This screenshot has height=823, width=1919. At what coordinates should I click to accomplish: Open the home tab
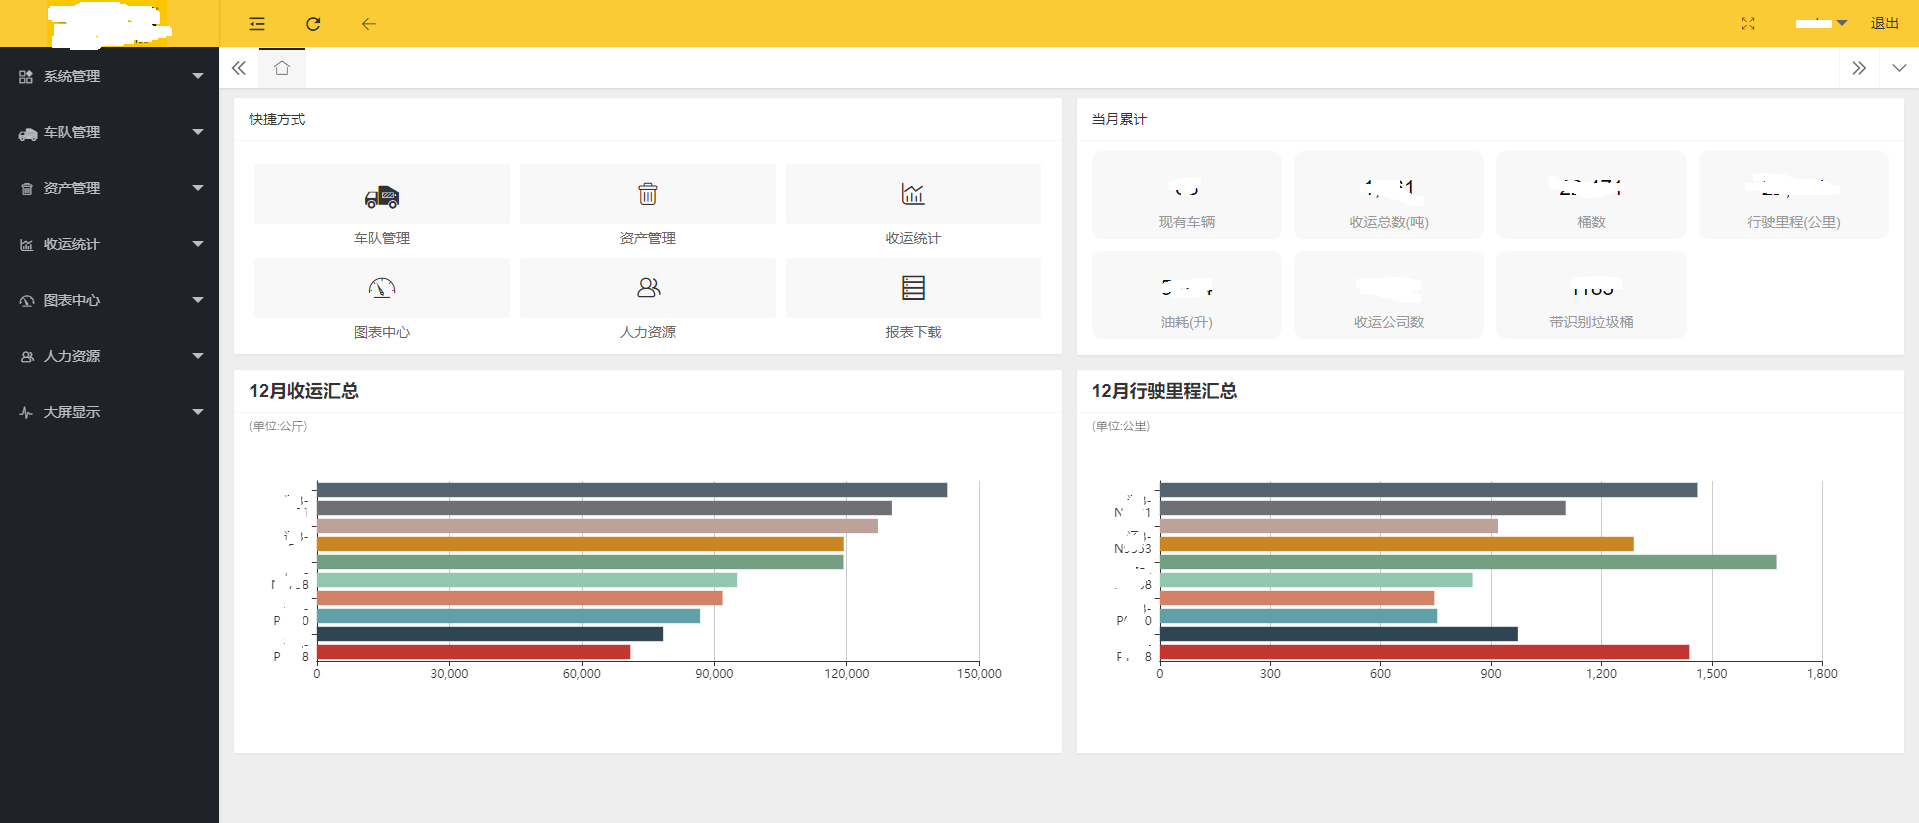point(282,68)
